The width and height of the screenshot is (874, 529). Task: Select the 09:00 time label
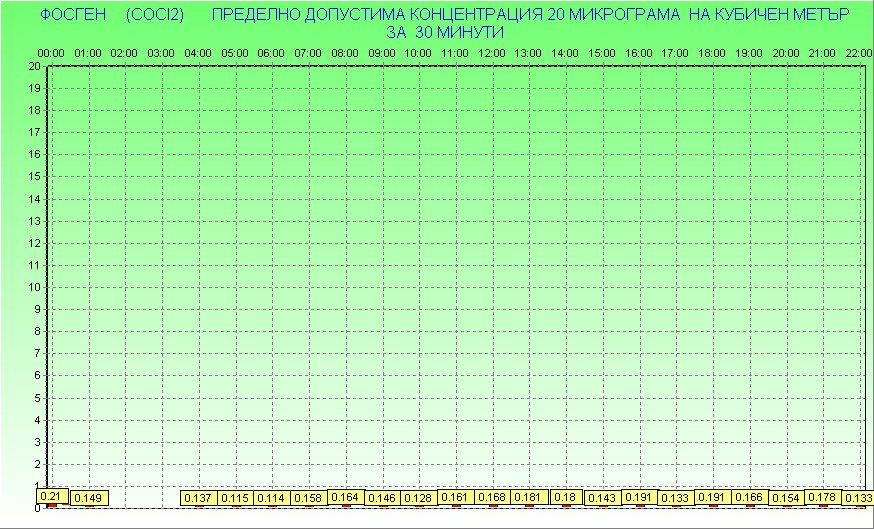pyautogui.click(x=382, y=53)
